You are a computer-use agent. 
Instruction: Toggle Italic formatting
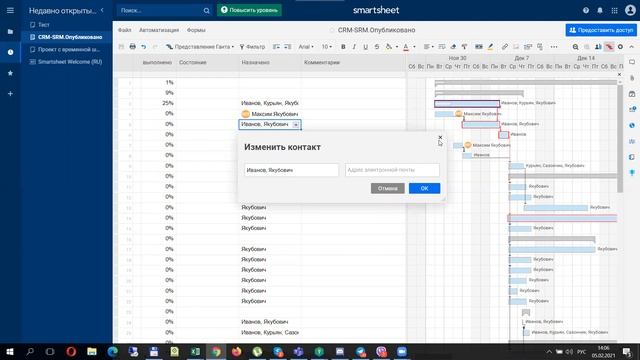click(354, 47)
